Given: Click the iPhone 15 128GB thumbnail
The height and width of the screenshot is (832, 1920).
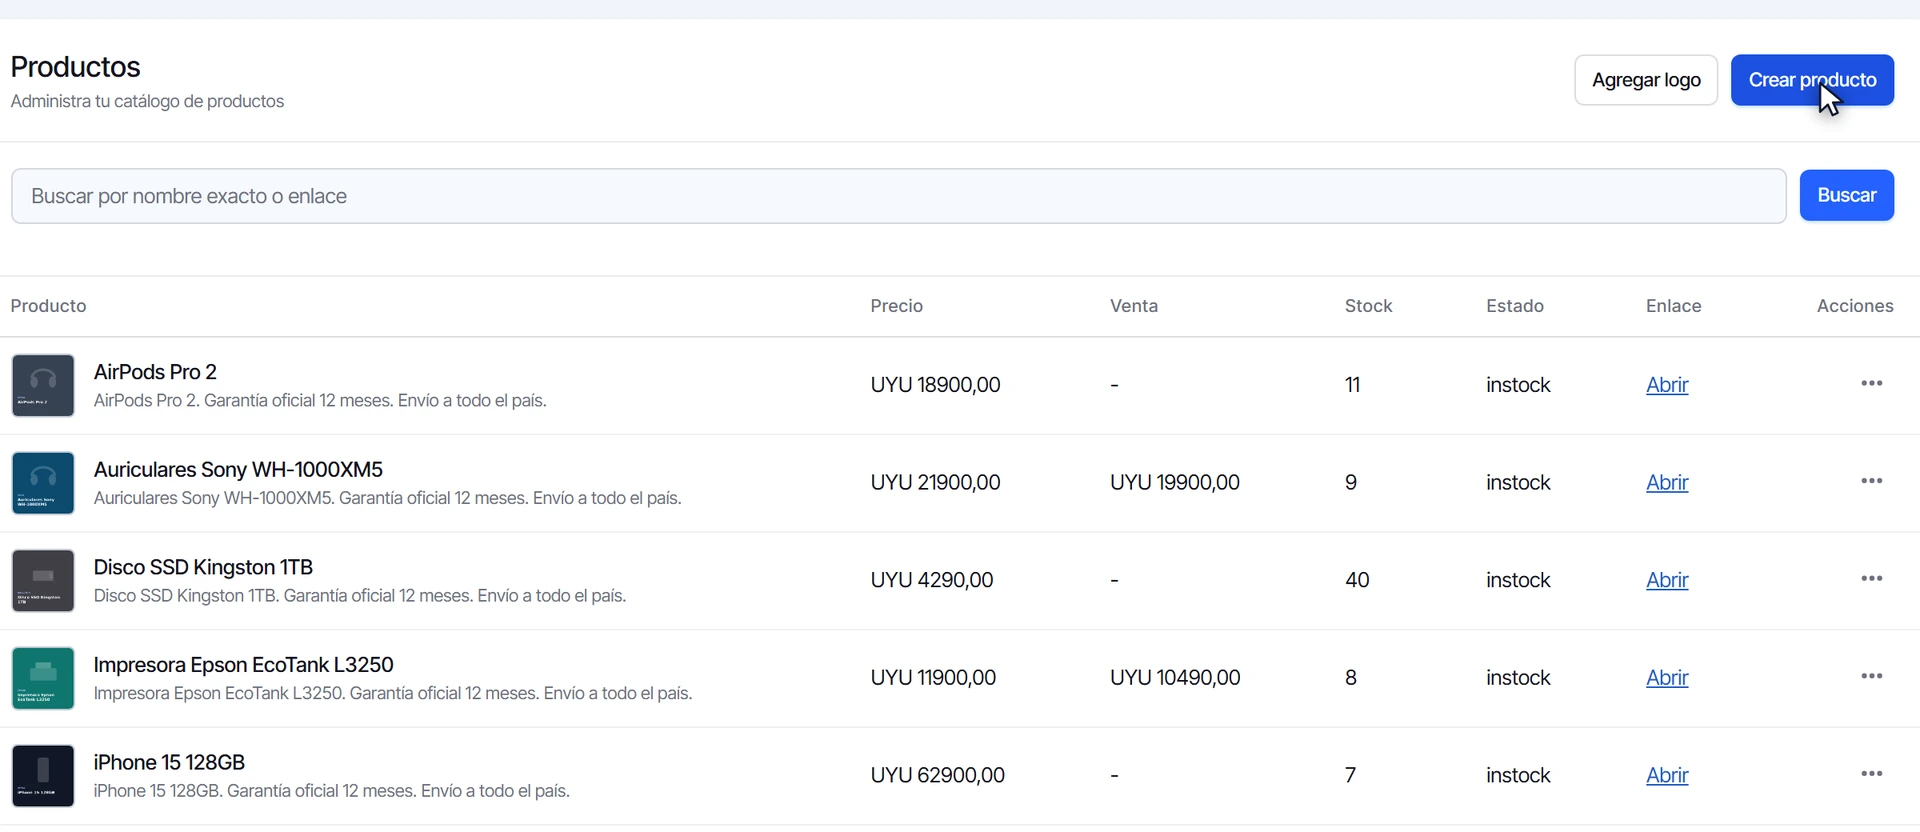Looking at the screenshot, I should pos(43,776).
